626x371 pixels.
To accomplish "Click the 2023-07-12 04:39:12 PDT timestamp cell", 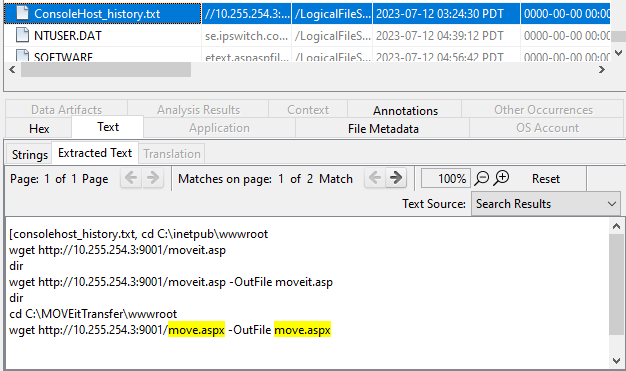I will pyautogui.click(x=446, y=36).
